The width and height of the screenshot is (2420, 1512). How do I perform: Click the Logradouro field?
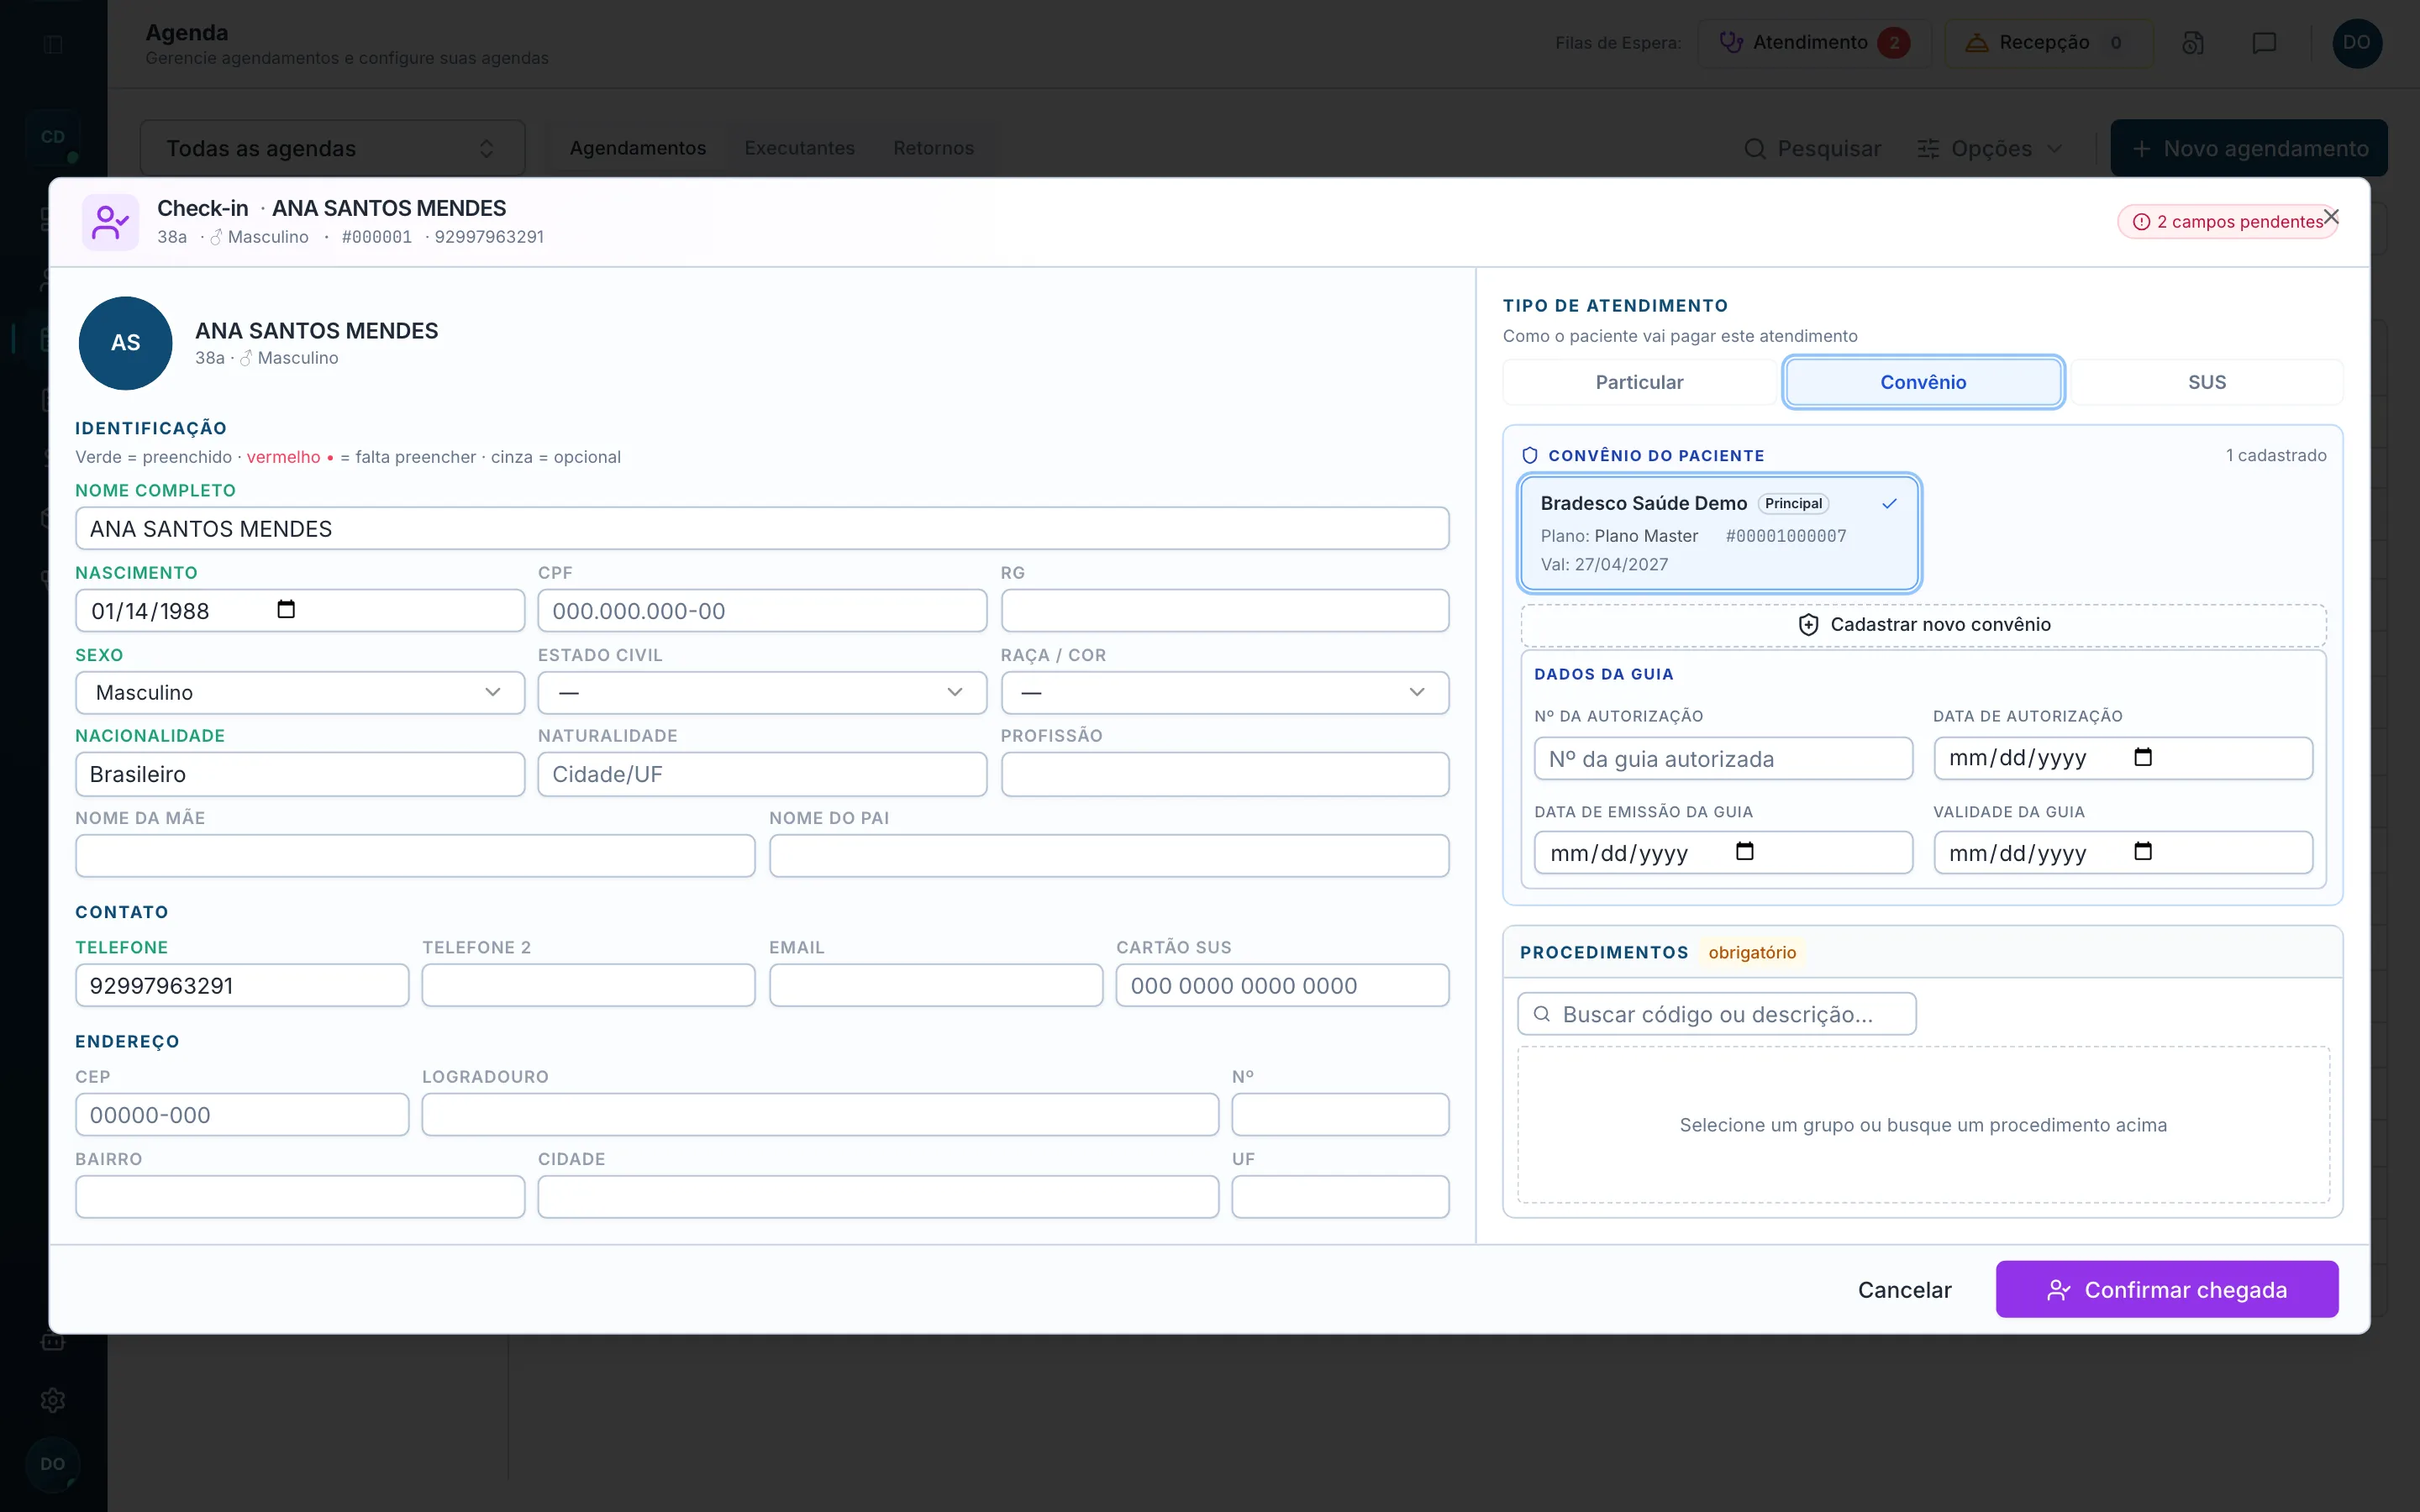click(x=820, y=1114)
